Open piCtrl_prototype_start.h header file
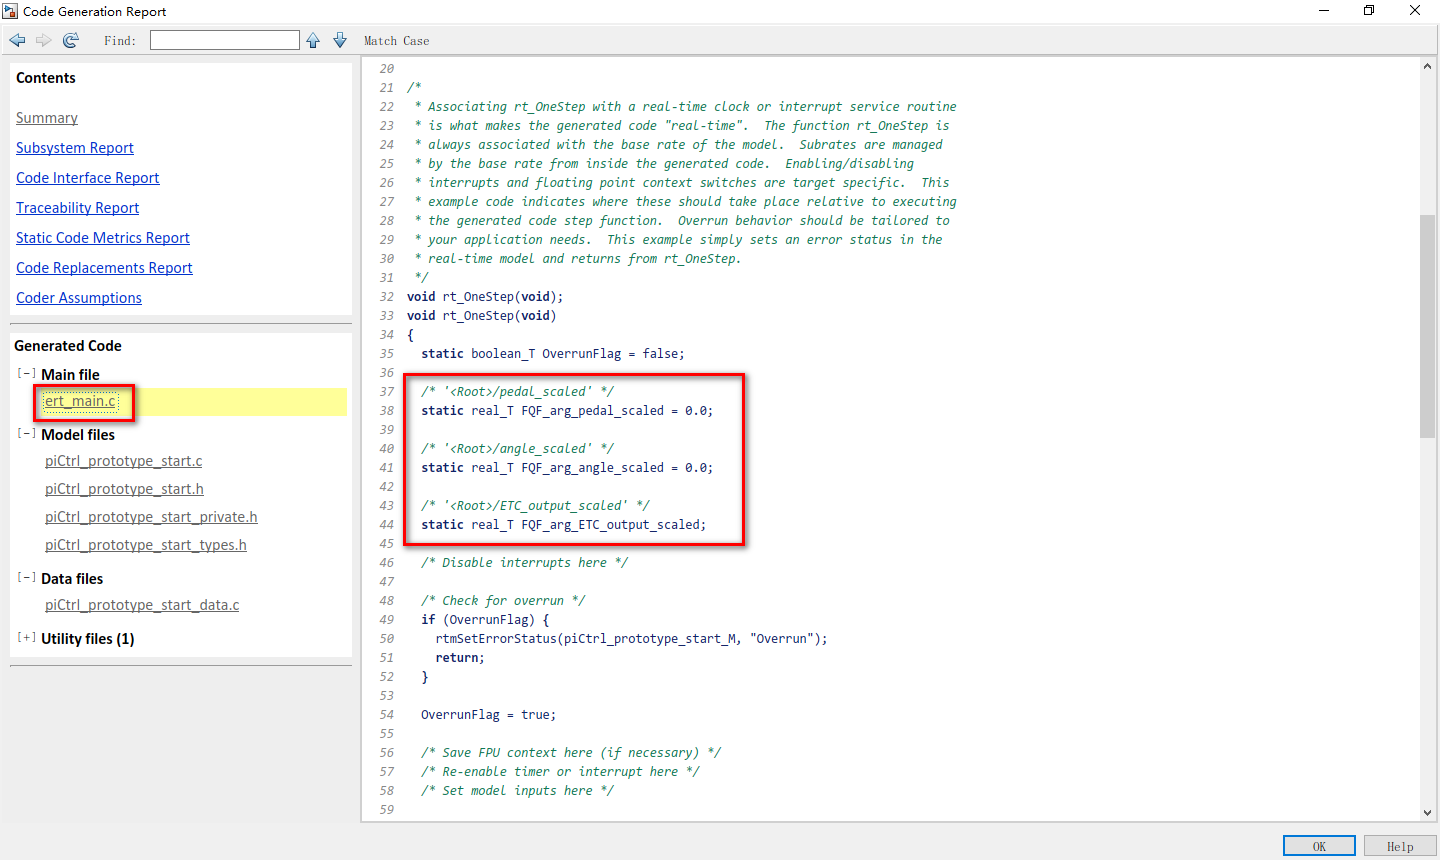This screenshot has width=1440, height=860. (x=124, y=489)
